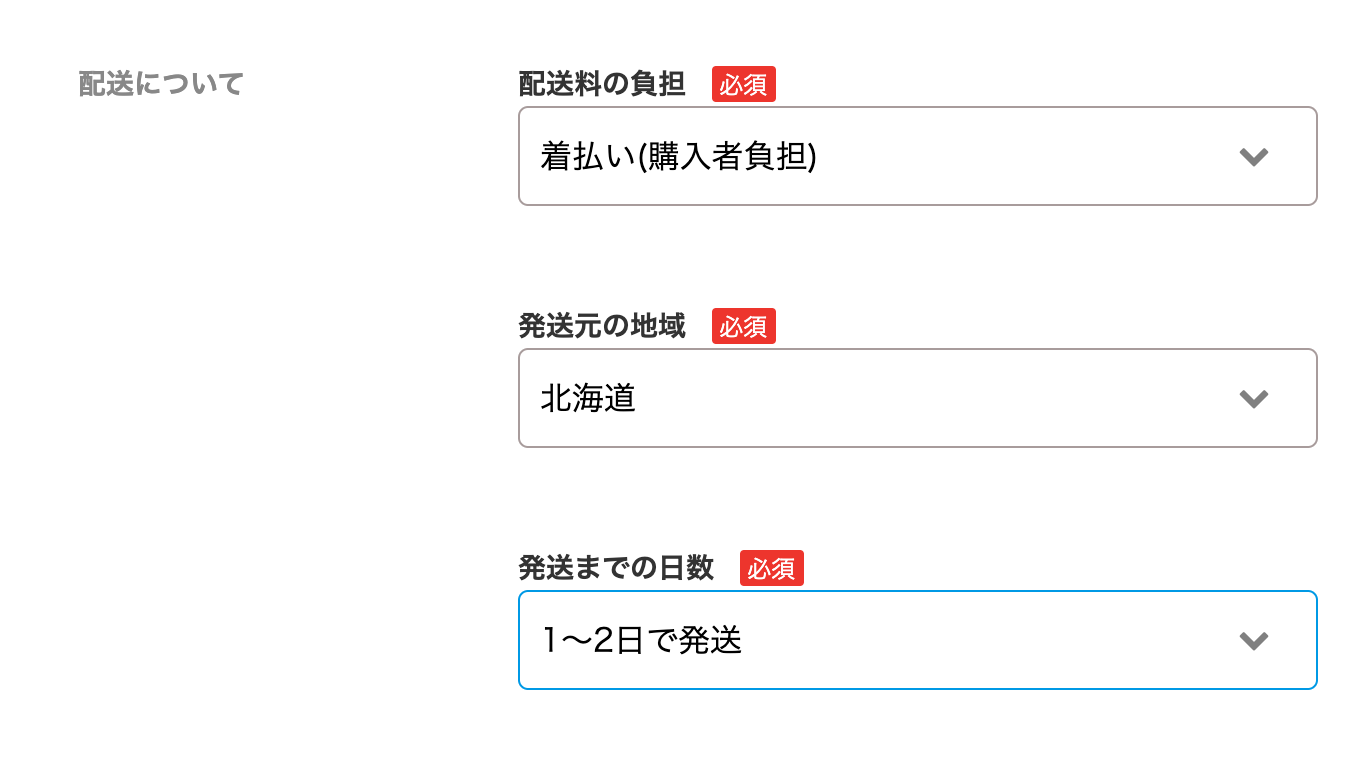This screenshot has width=1372, height=764.
Task: Click inside the focused 発送までの日数 select field
Action: click(x=917, y=640)
